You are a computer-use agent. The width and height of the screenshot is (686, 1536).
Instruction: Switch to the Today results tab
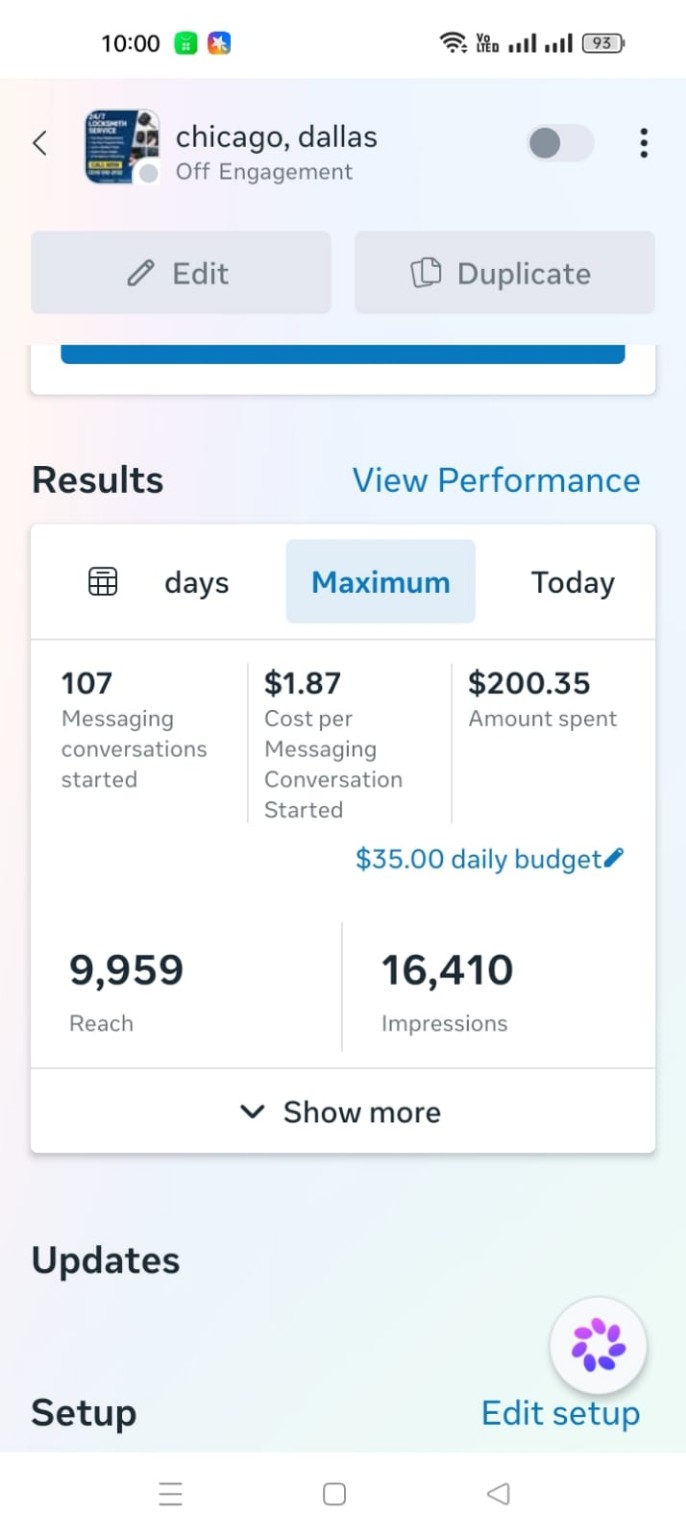(573, 582)
